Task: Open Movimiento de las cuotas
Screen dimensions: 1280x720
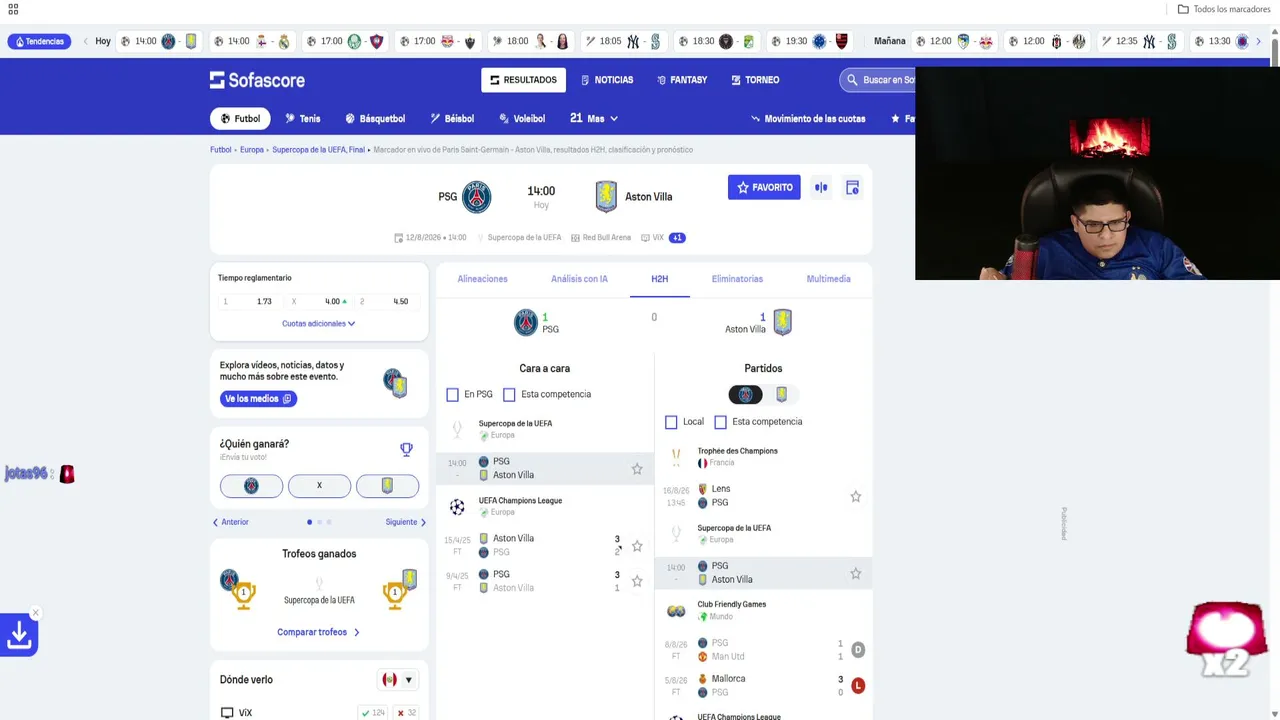Action: [808, 118]
